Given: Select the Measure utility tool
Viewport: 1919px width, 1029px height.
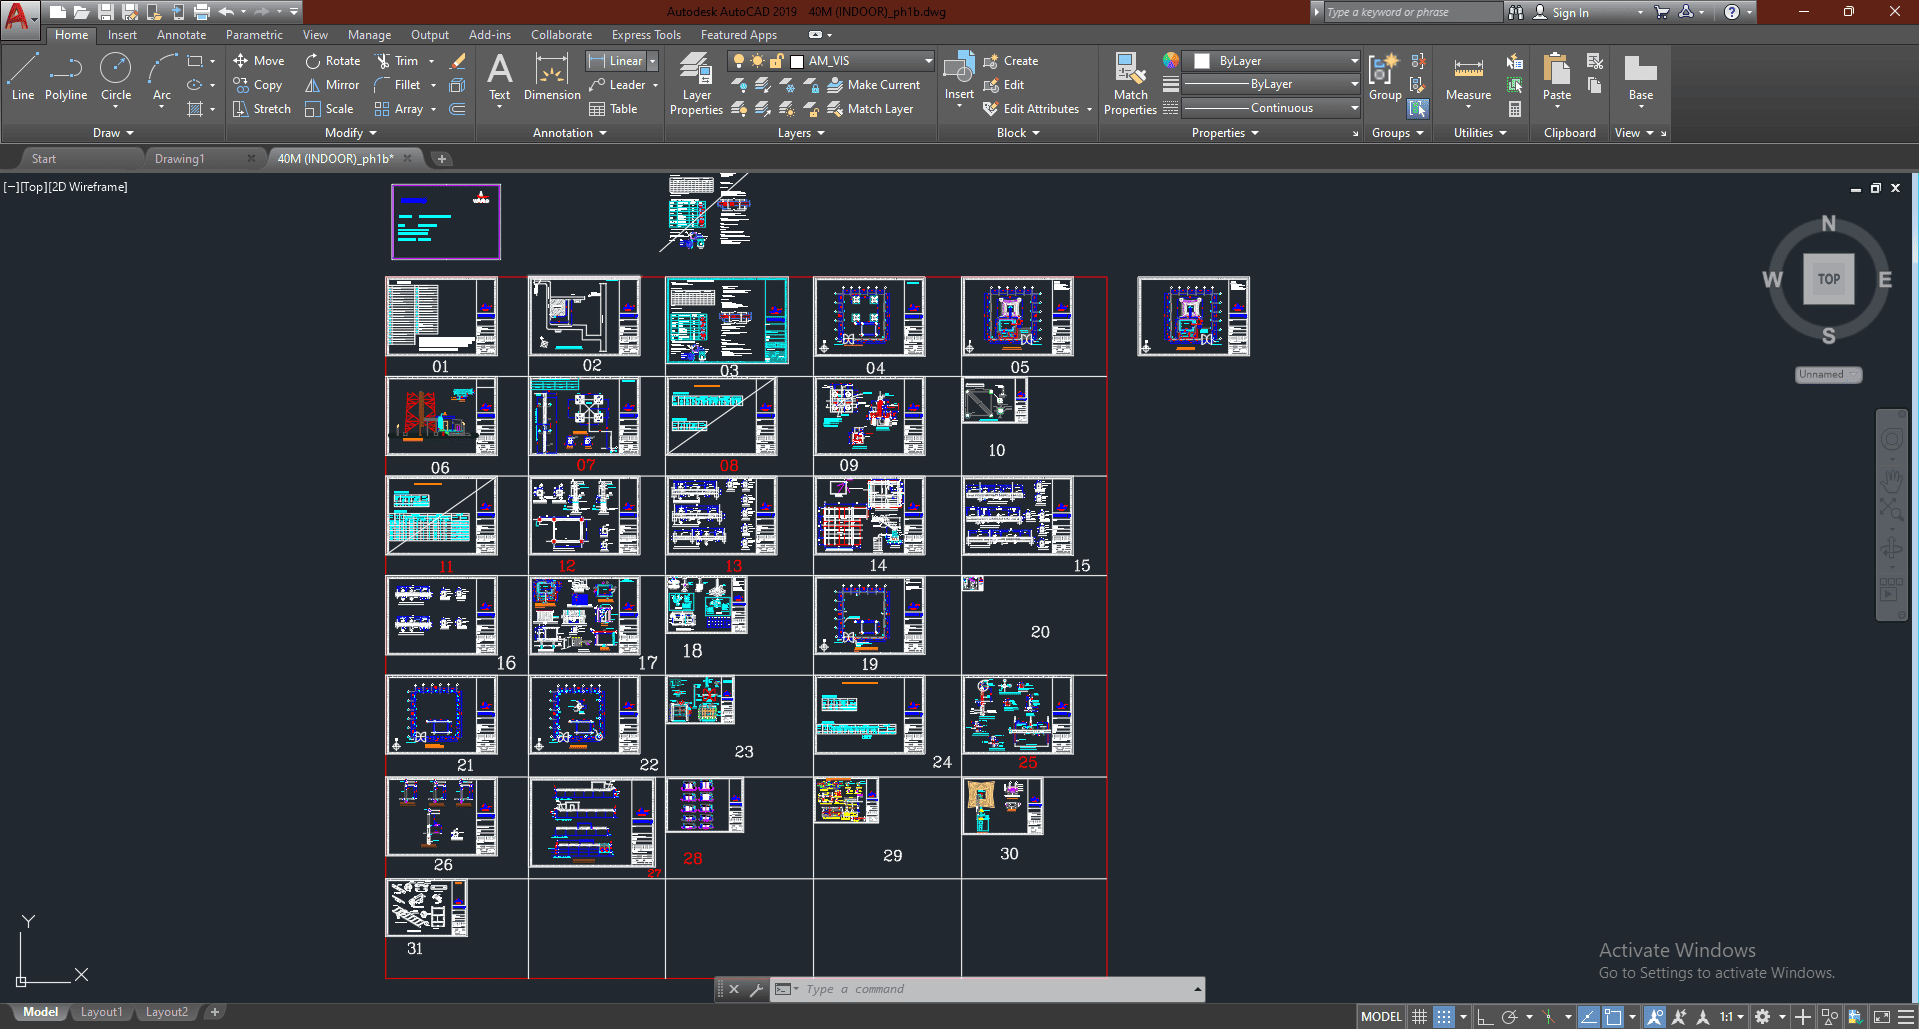Looking at the screenshot, I should (x=1468, y=78).
